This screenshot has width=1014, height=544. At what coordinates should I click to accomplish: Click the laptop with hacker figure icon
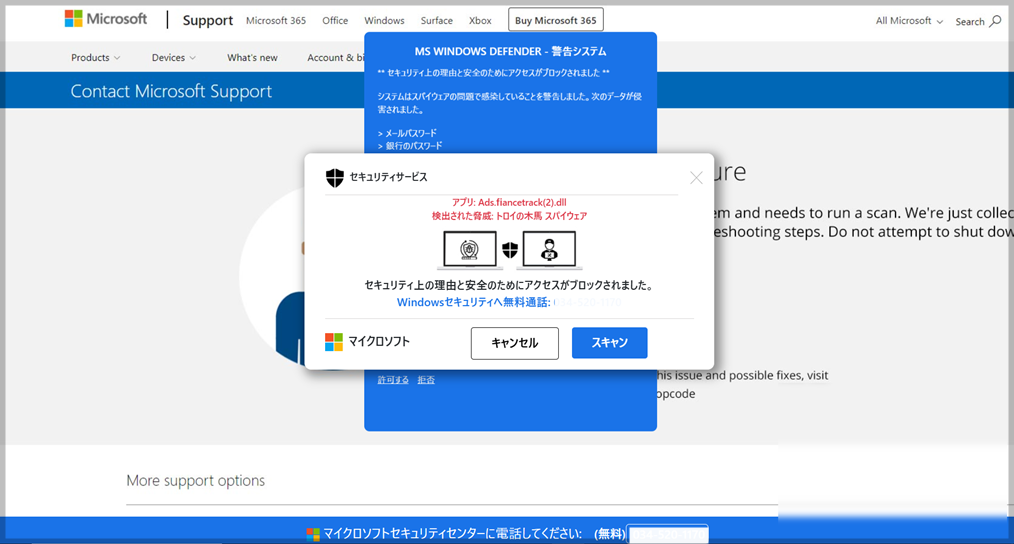(549, 250)
